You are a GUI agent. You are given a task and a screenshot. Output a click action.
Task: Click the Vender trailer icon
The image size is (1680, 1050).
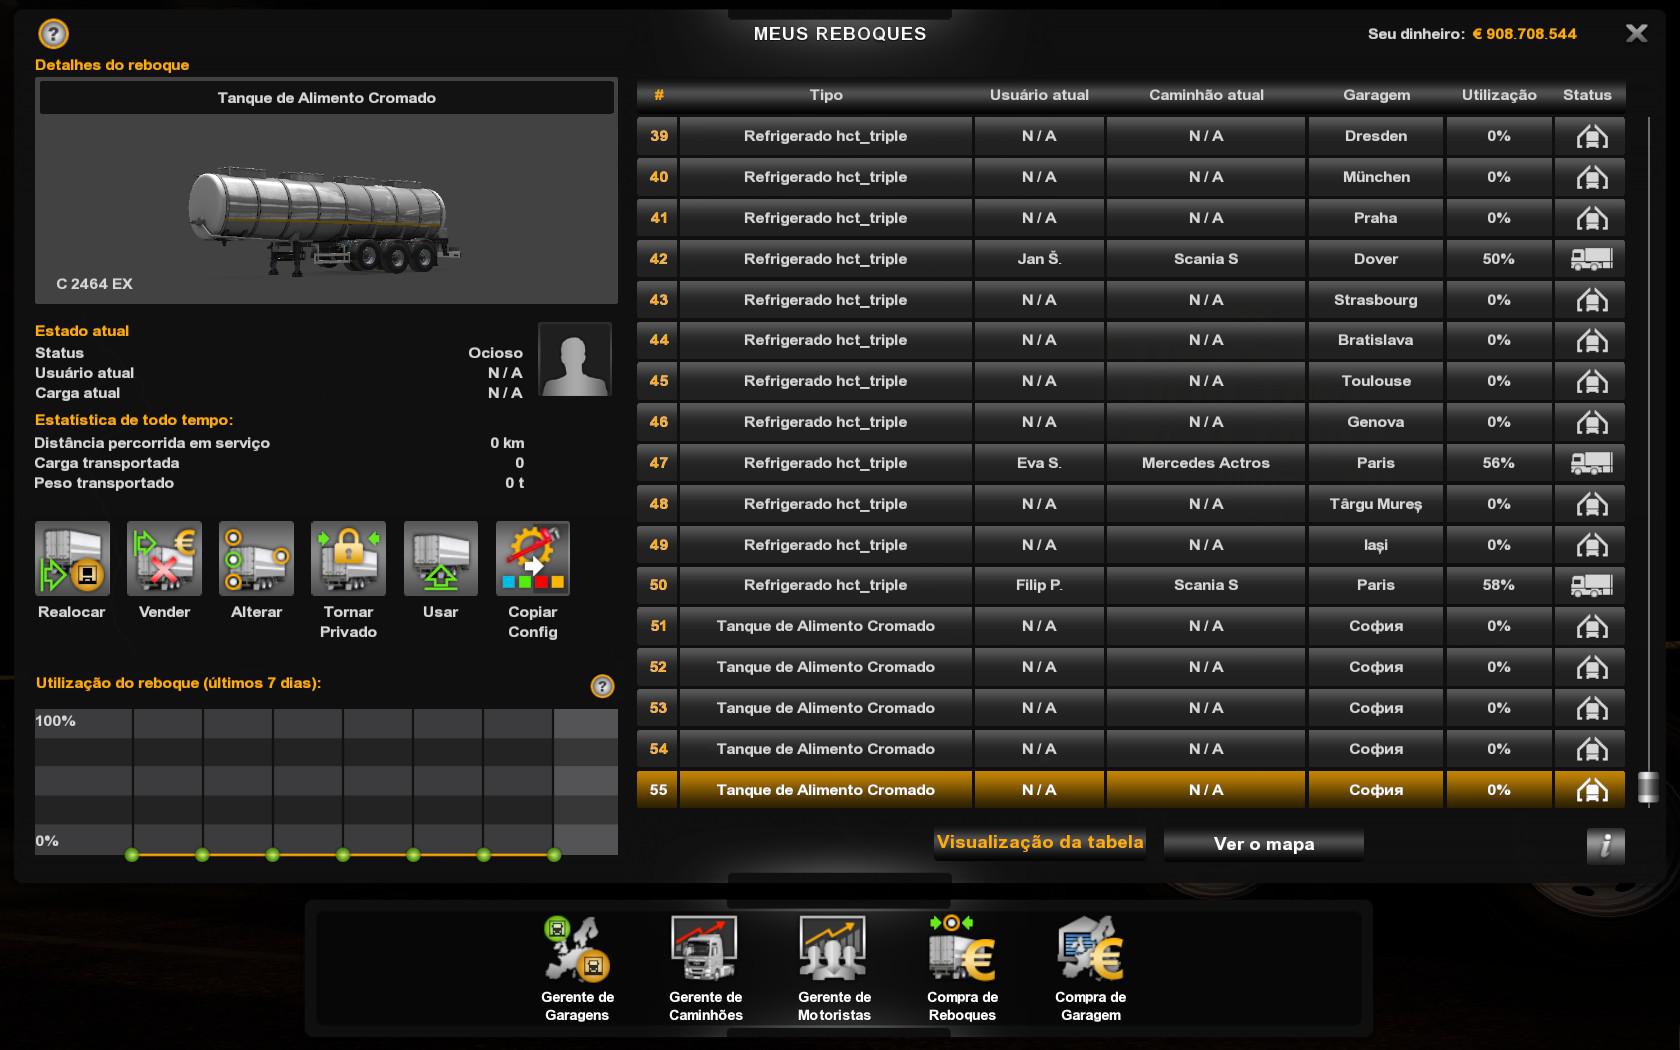tap(164, 559)
